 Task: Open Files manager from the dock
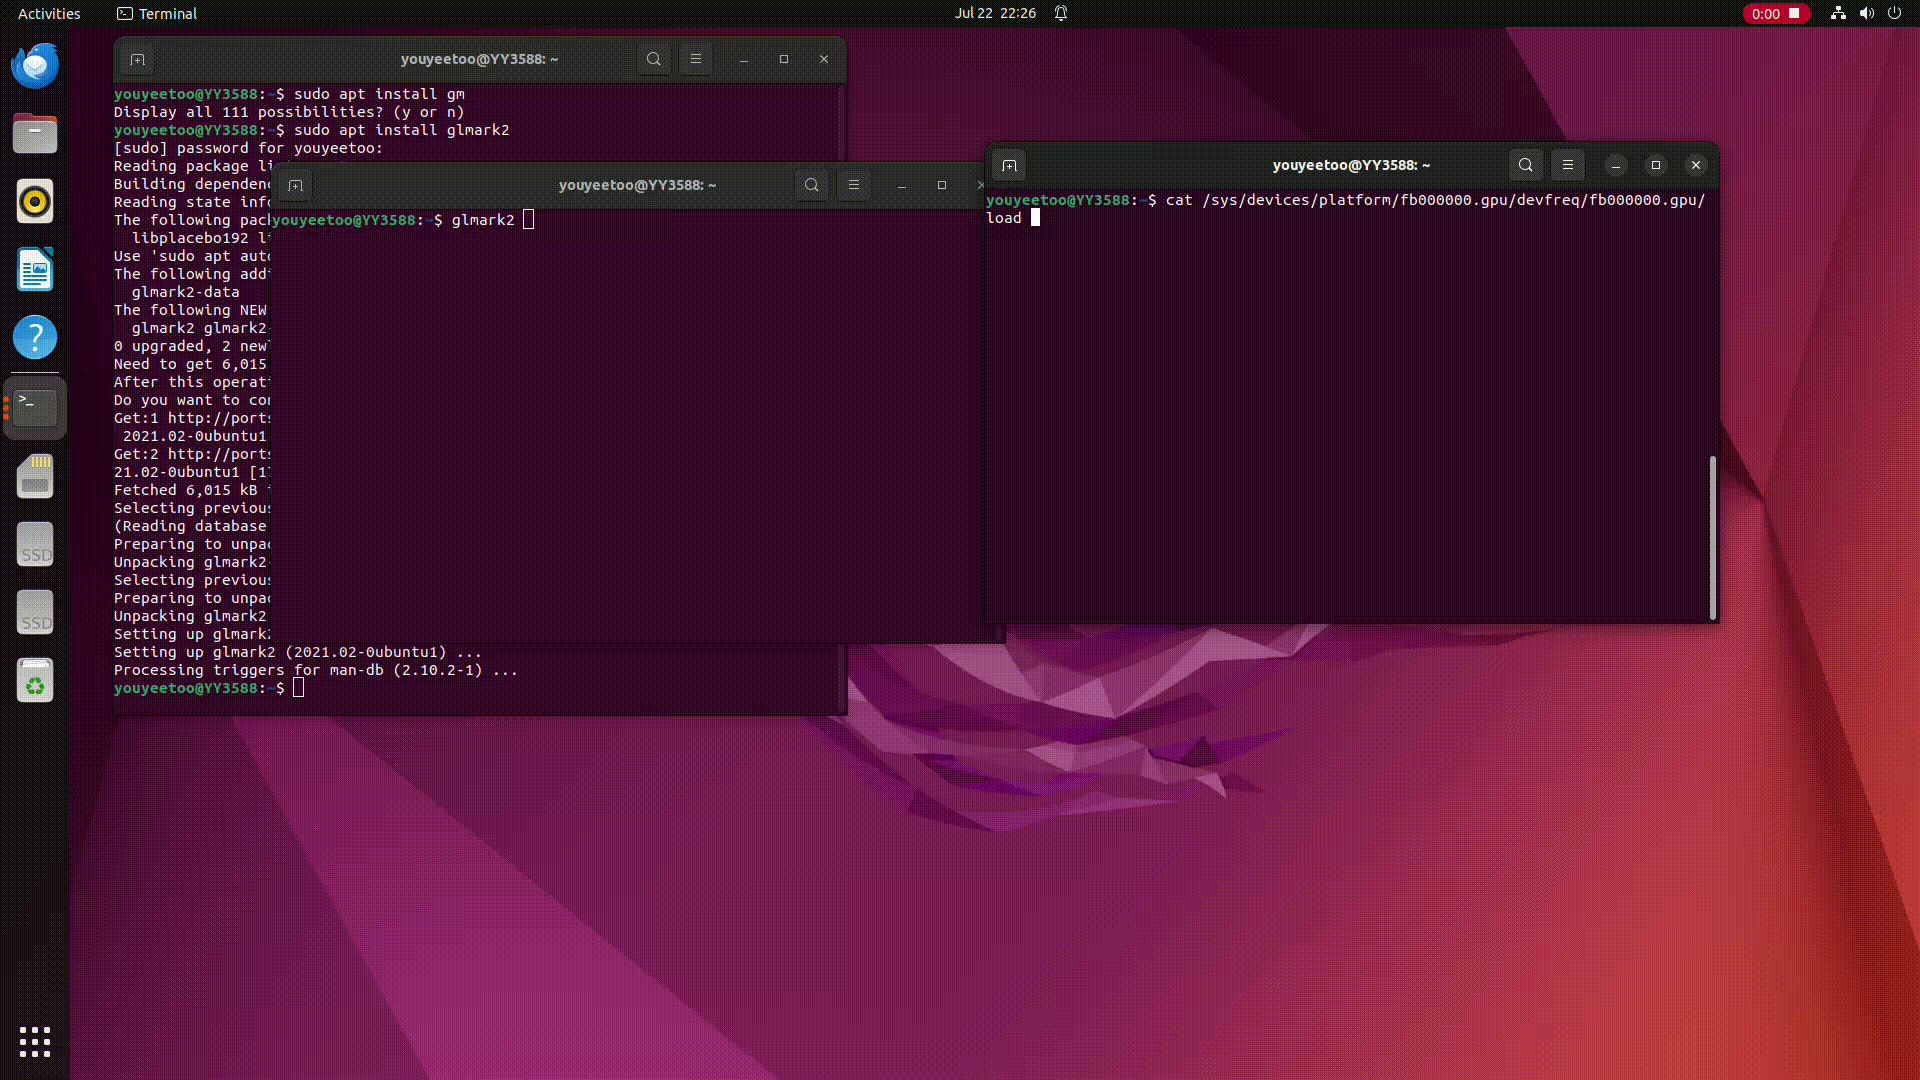(x=35, y=134)
